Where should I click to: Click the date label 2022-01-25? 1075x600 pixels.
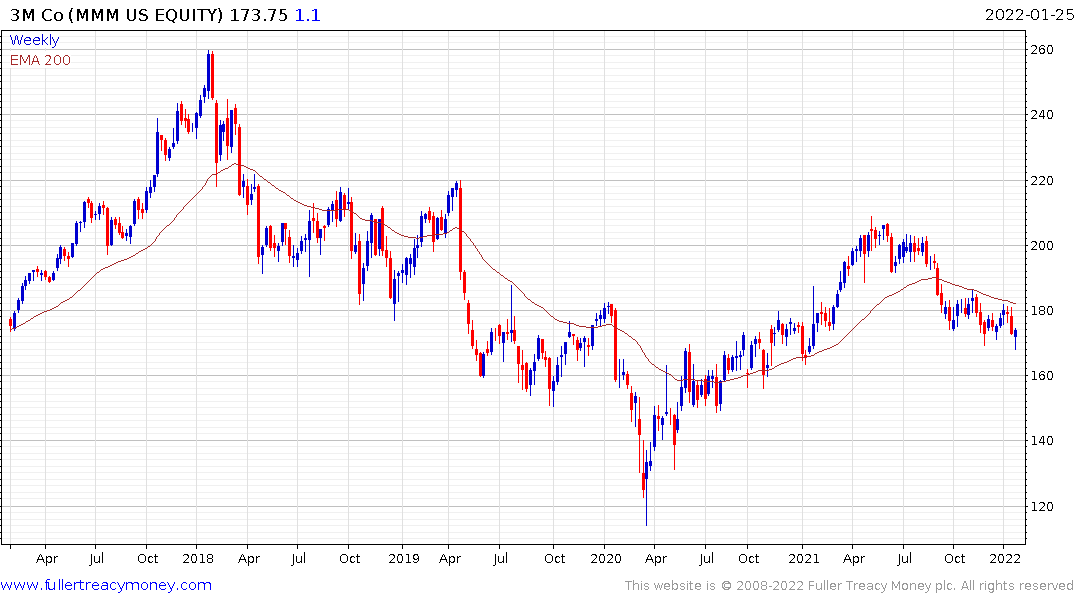pyautogui.click(x=1029, y=15)
